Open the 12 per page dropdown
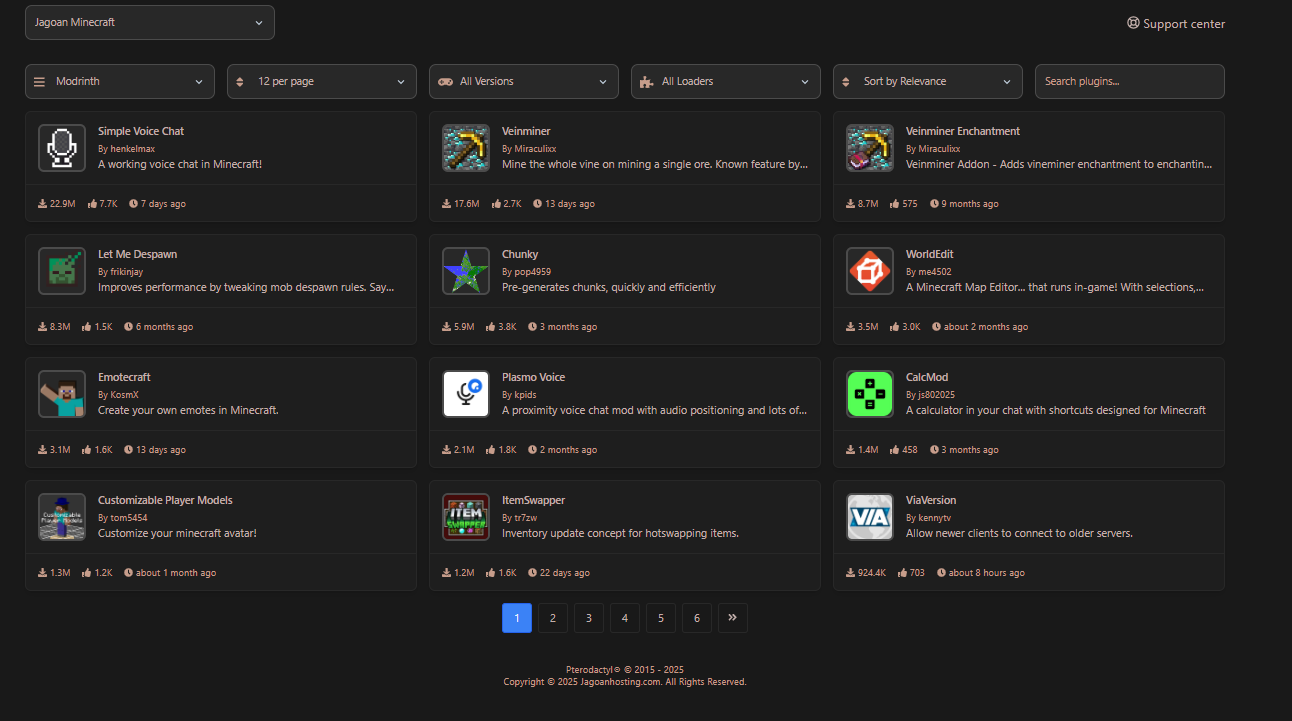Viewport: 1292px width, 721px height. point(322,82)
